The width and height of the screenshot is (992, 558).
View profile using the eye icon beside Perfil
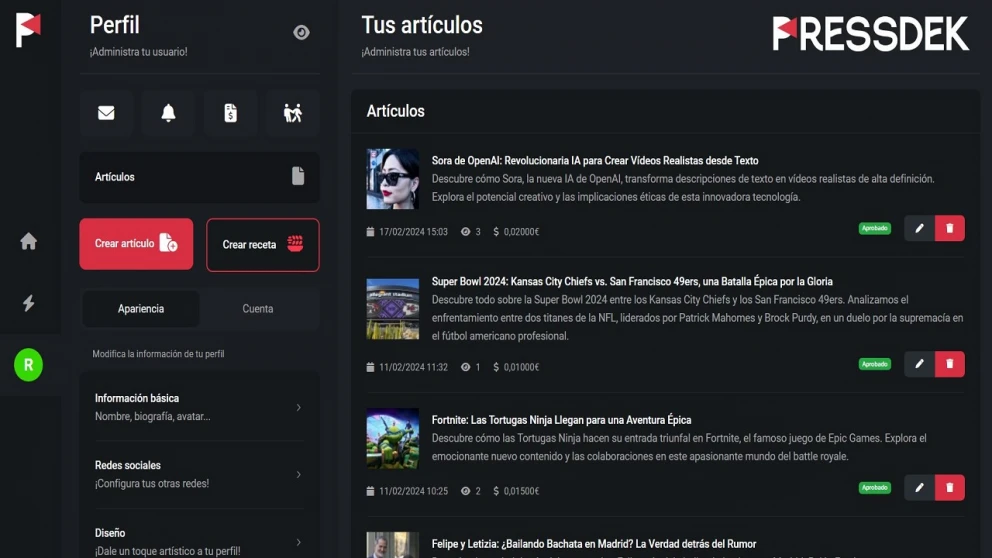[x=301, y=32]
